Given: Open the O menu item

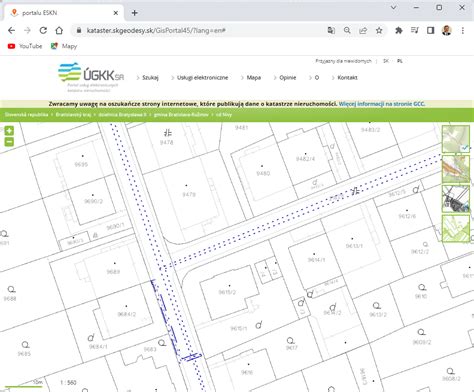Looking at the screenshot, I should [x=317, y=78].
